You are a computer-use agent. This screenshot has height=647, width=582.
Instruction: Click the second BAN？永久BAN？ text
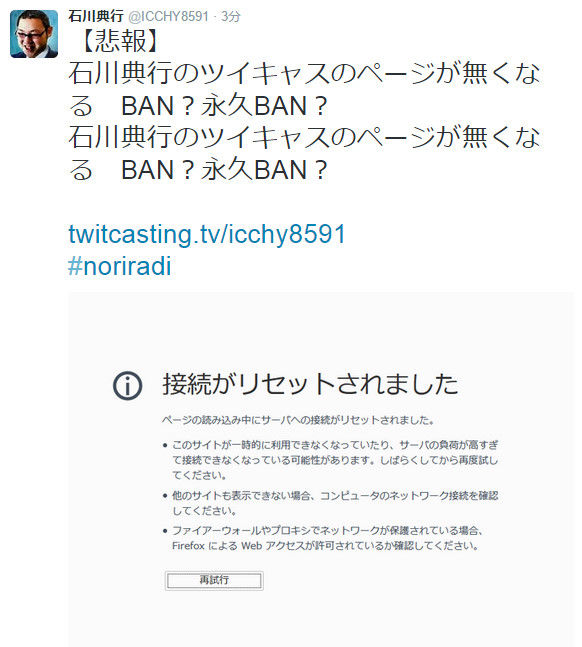point(224,170)
